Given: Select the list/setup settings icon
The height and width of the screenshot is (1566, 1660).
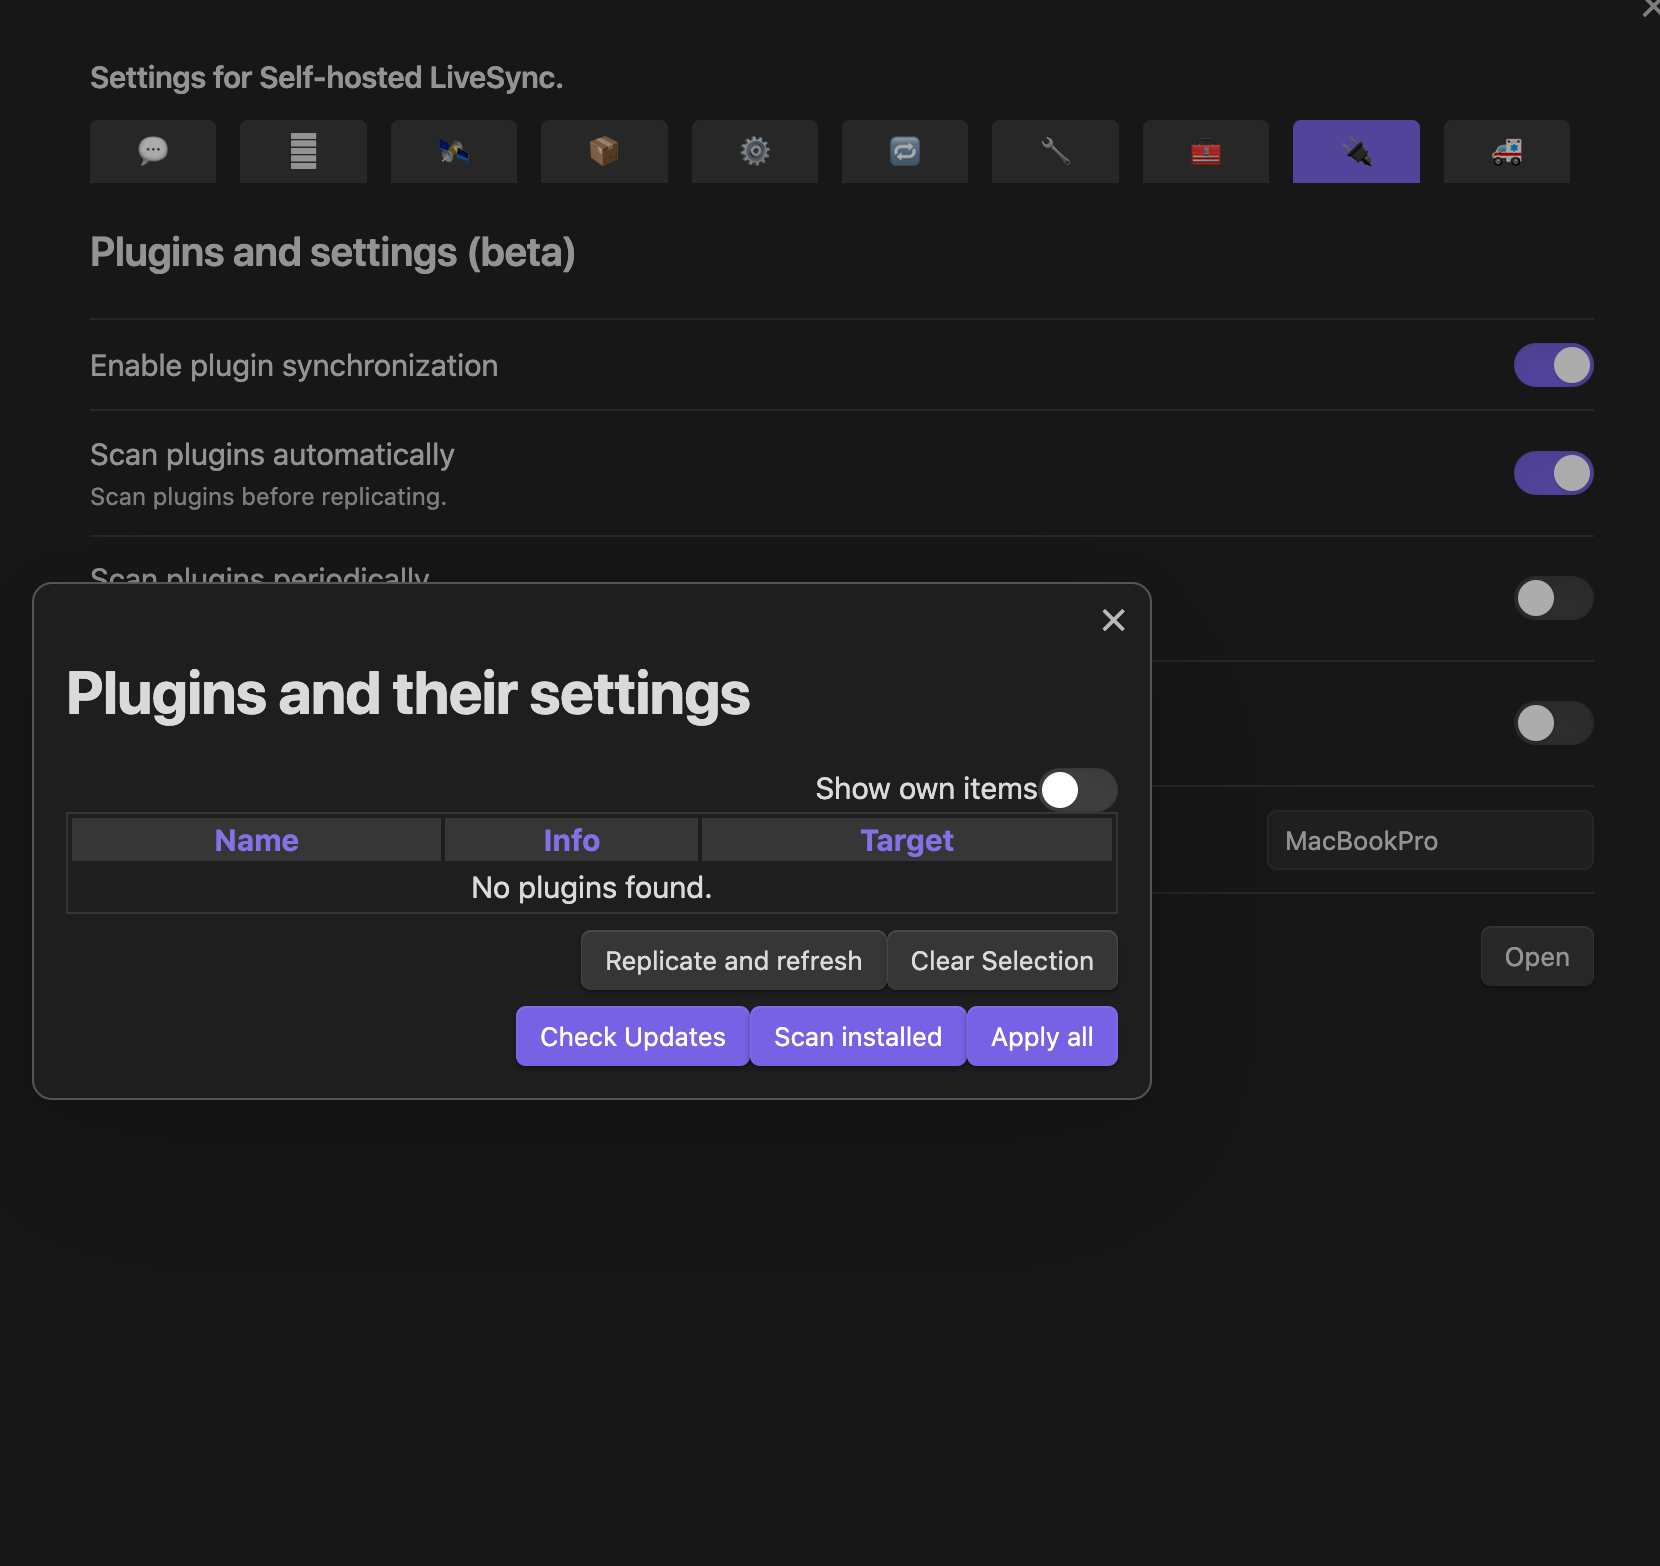Looking at the screenshot, I should tap(303, 152).
